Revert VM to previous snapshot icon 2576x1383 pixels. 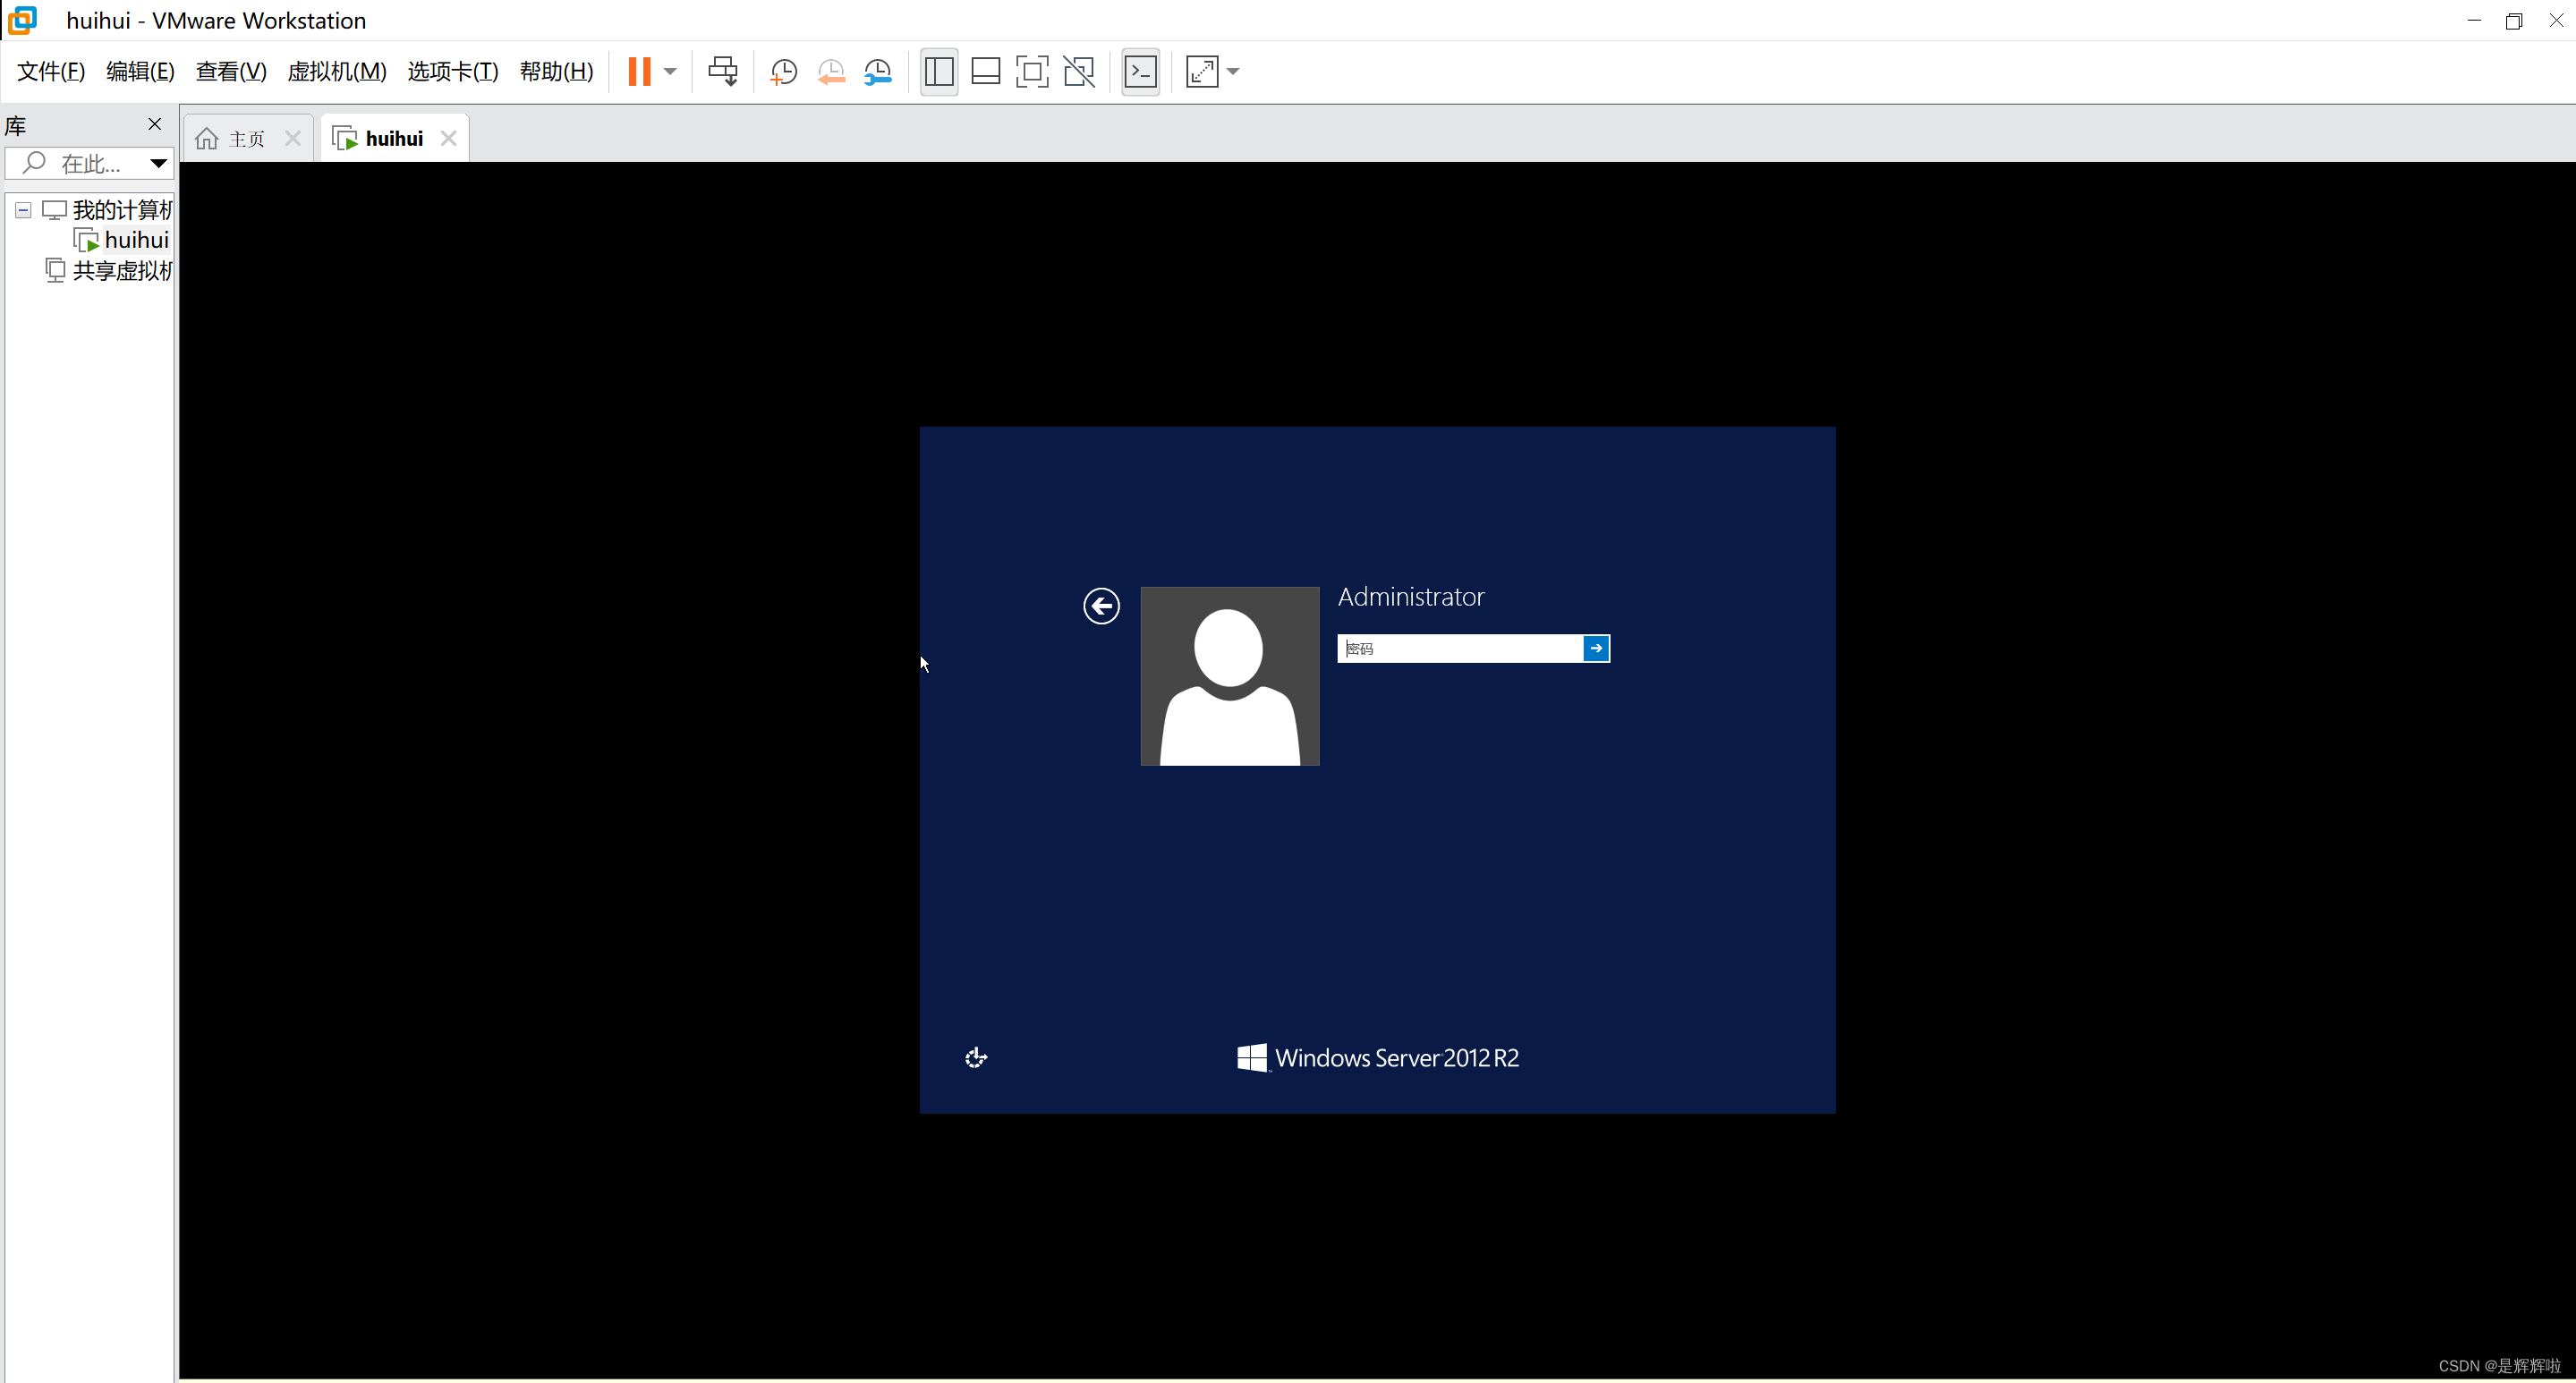pos(830,71)
